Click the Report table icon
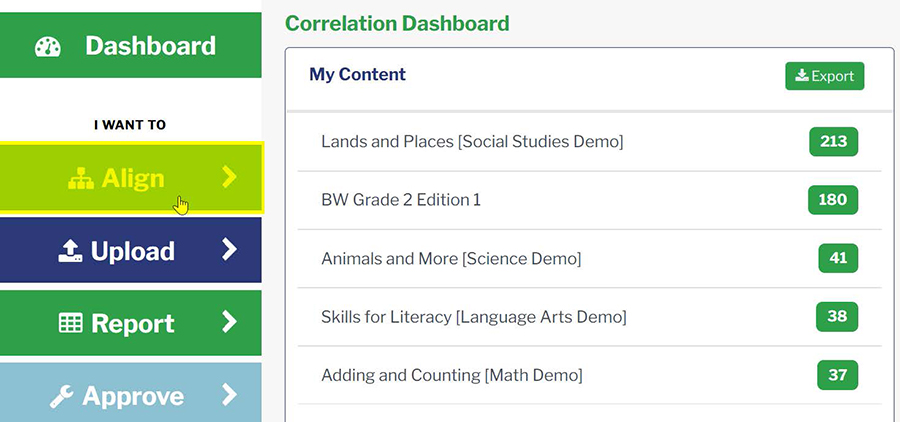 tap(71, 323)
